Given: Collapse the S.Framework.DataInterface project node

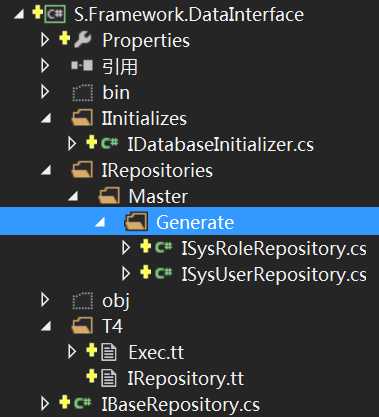Looking at the screenshot, I should point(19,15).
